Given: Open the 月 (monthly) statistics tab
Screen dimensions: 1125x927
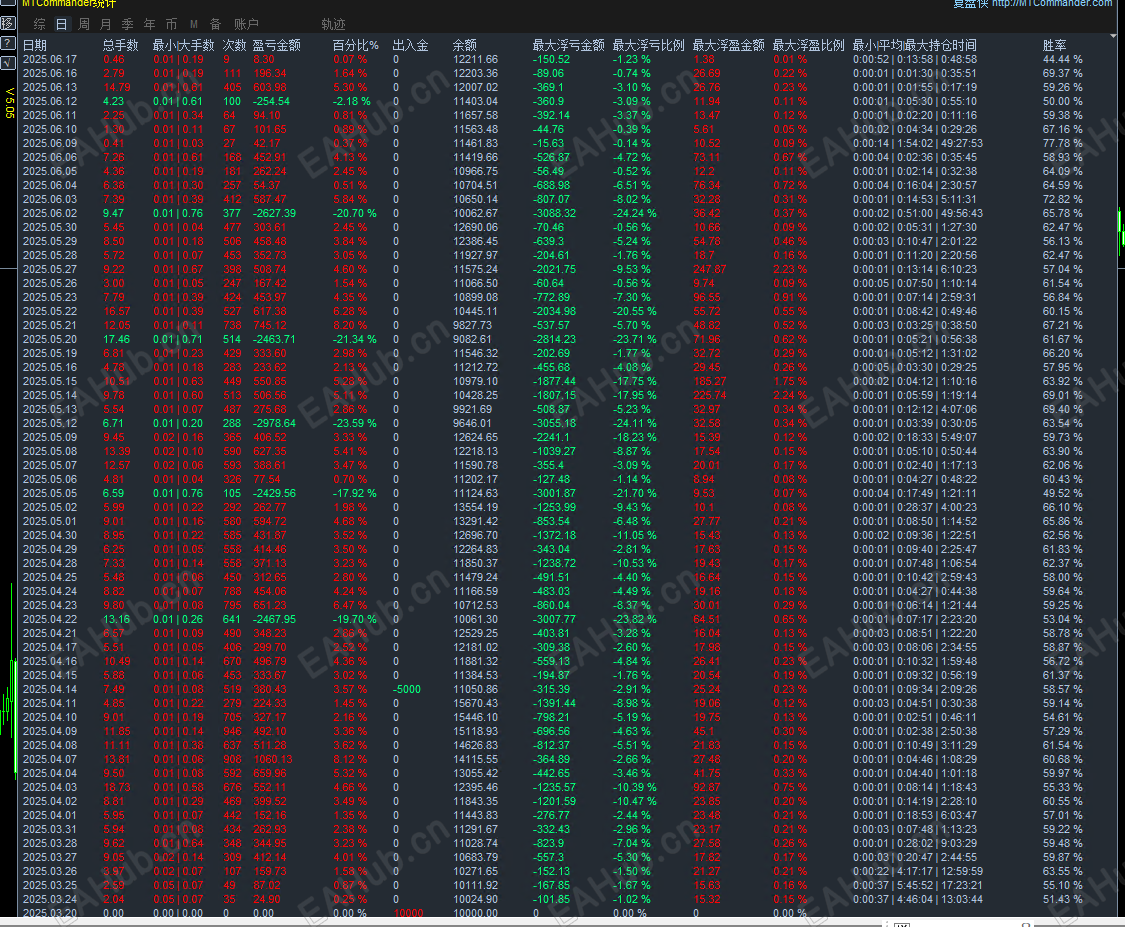Looking at the screenshot, I should [x=105, y=24].
